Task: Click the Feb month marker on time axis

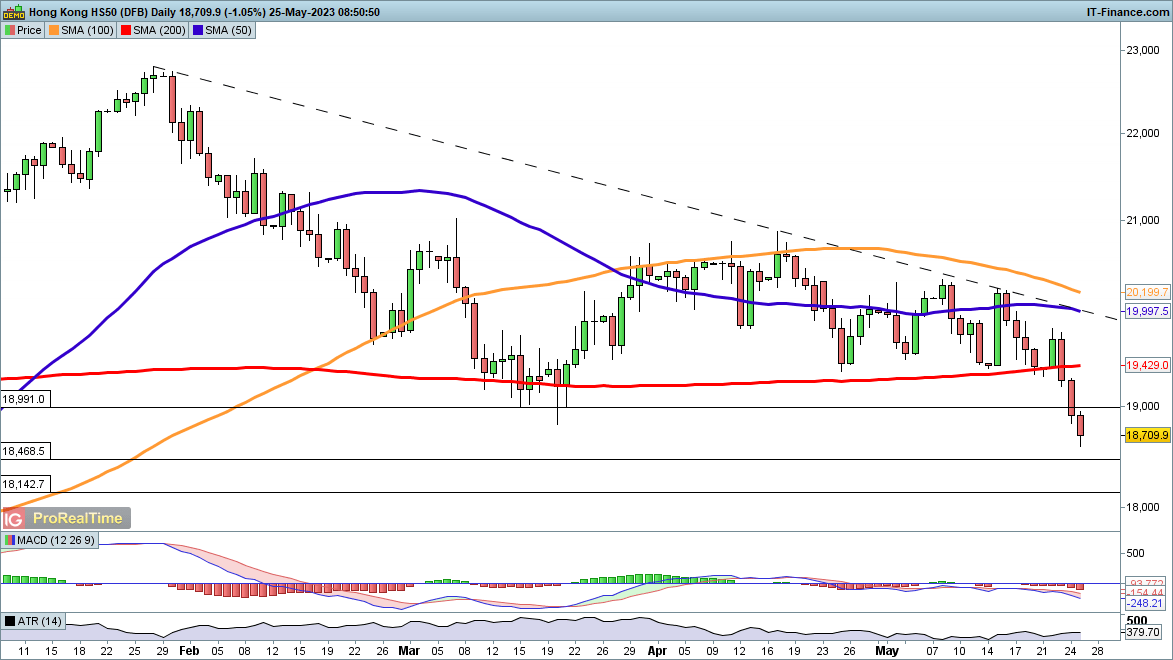Action: click(x=189, y=651)
